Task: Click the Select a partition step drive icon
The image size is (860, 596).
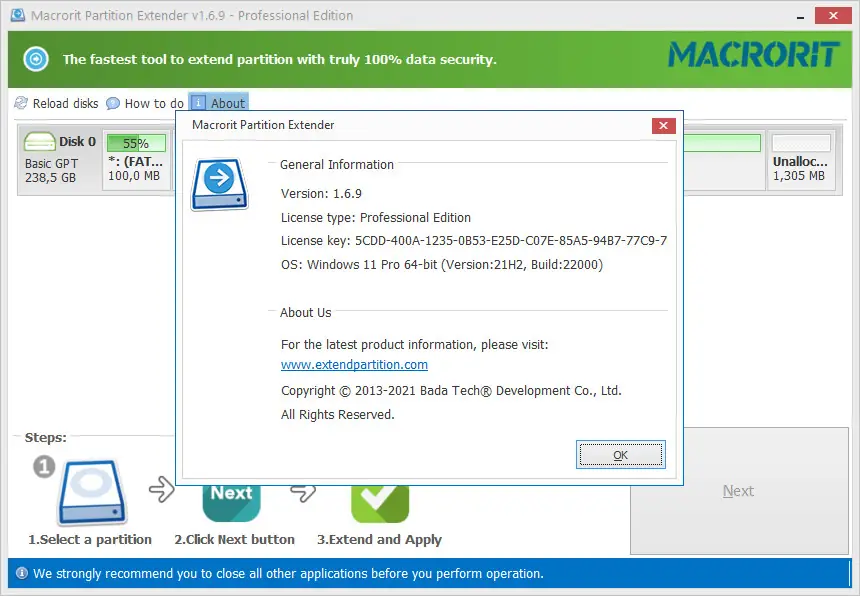Action: 92,492
